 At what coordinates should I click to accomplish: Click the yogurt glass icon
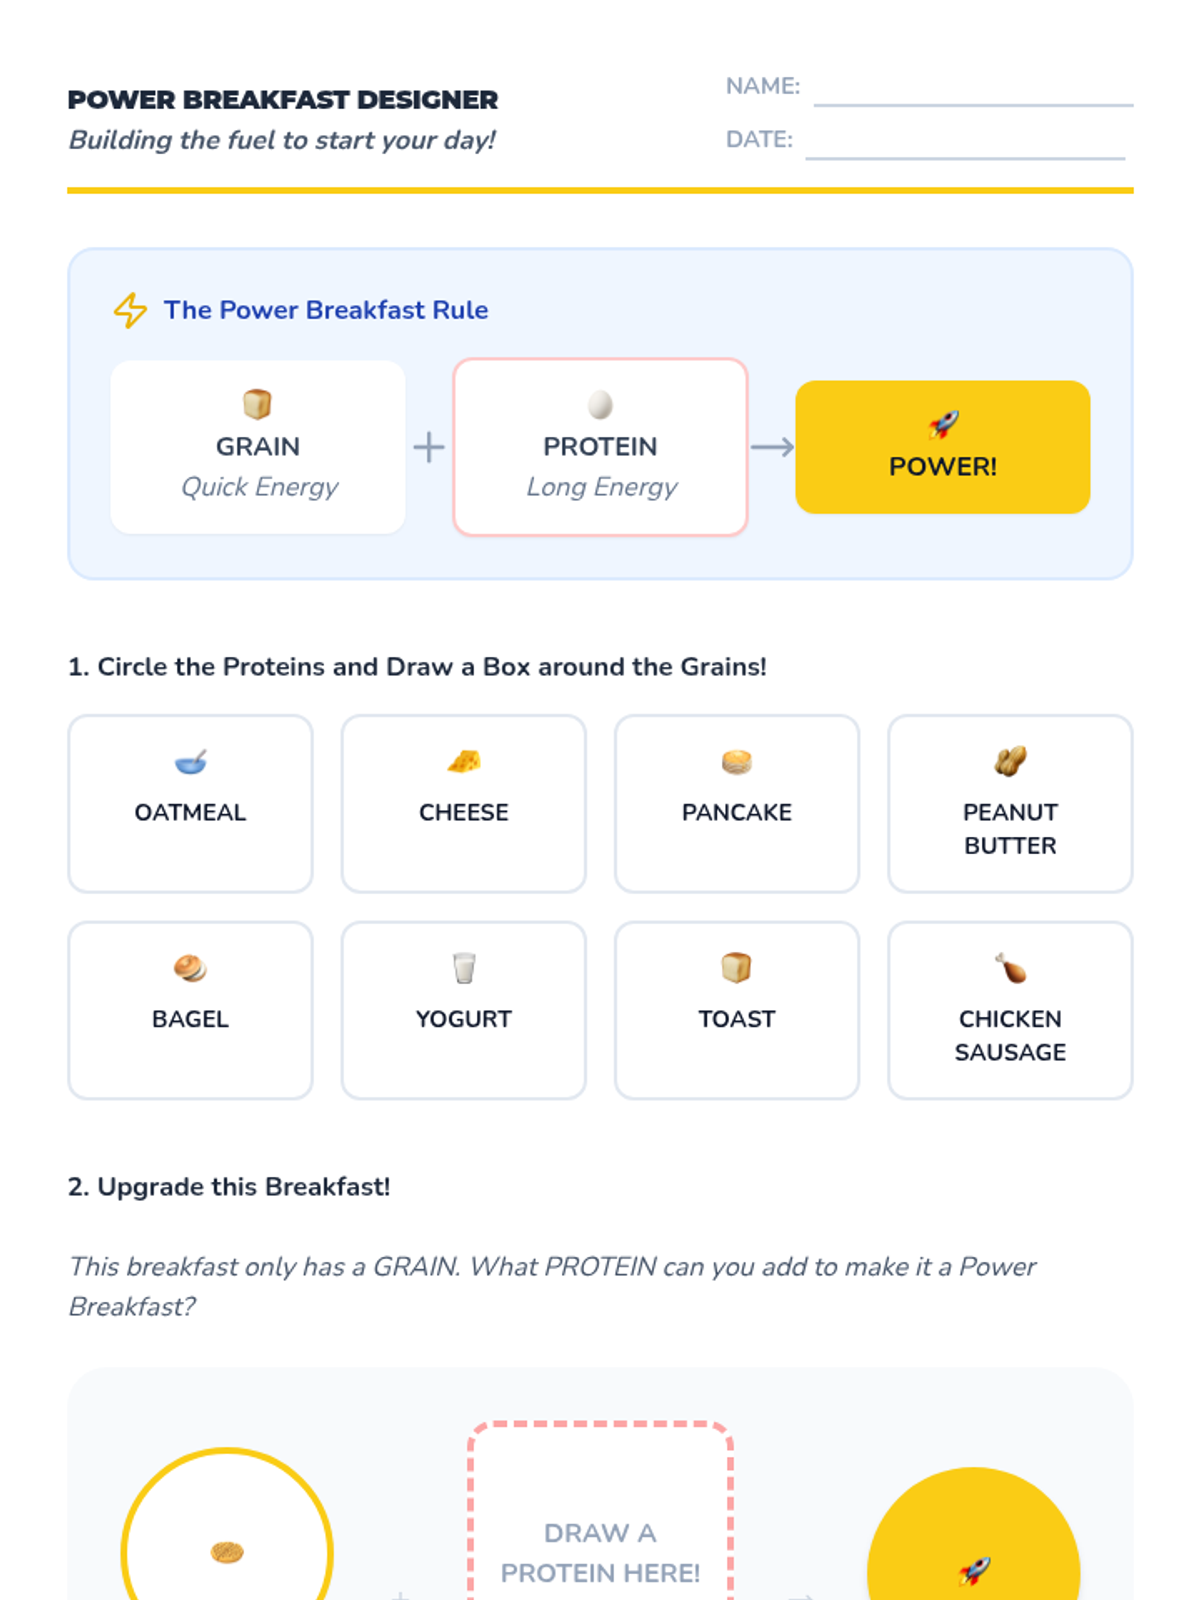click(464, 968)
